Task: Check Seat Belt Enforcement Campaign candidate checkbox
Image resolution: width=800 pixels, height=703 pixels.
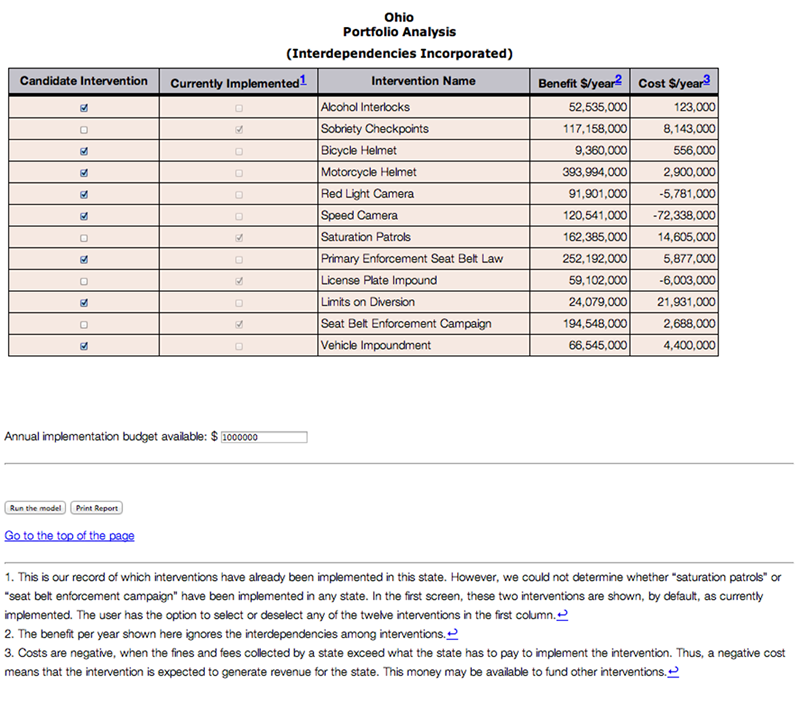Action: pos(84,324)
